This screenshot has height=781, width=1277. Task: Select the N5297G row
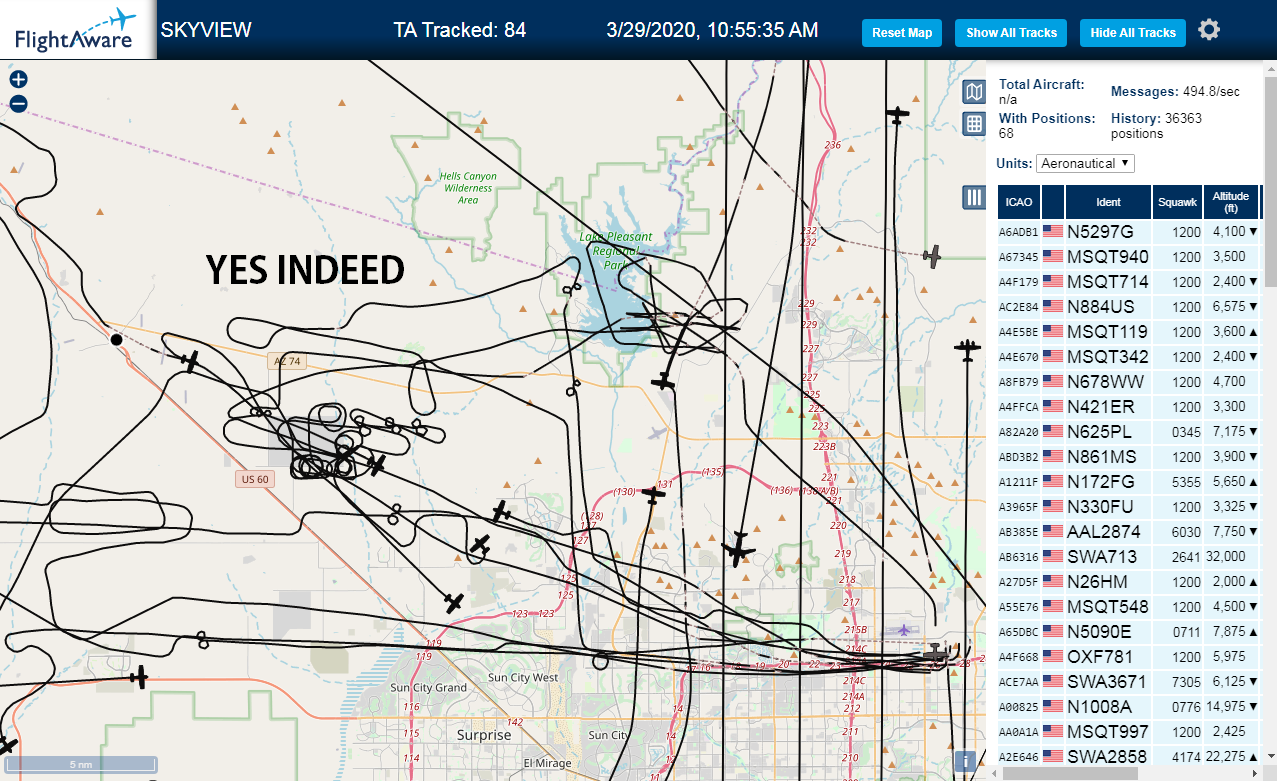pyautogui.click(x=1130, y=231)
